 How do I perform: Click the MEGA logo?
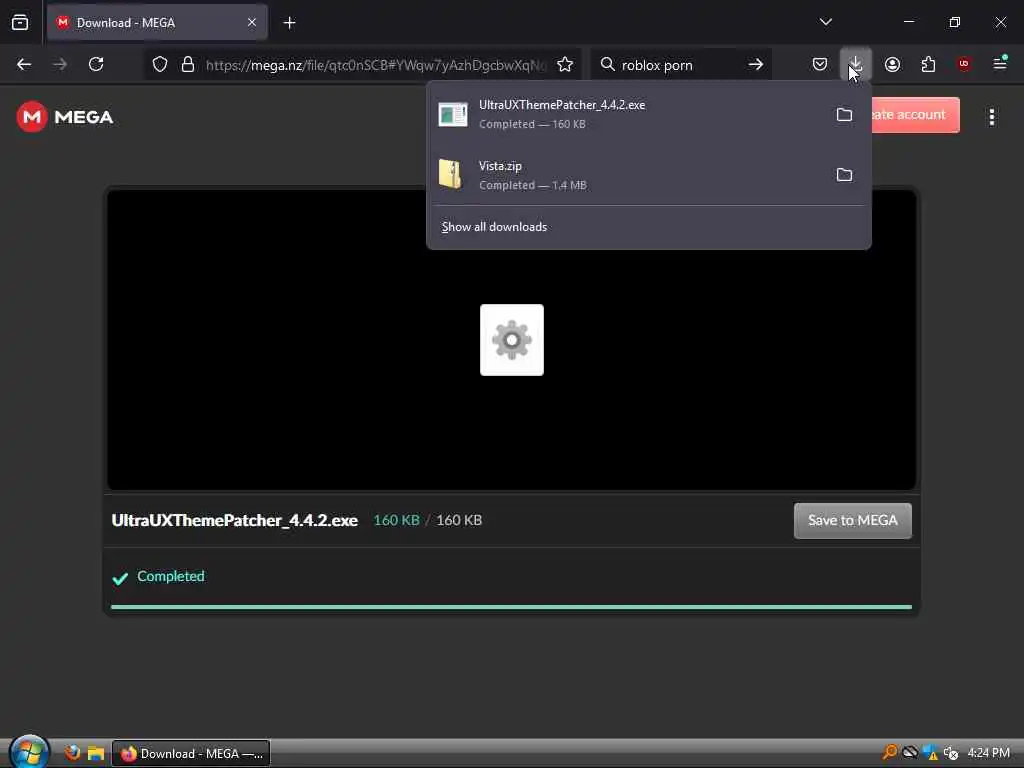(65, 117)
